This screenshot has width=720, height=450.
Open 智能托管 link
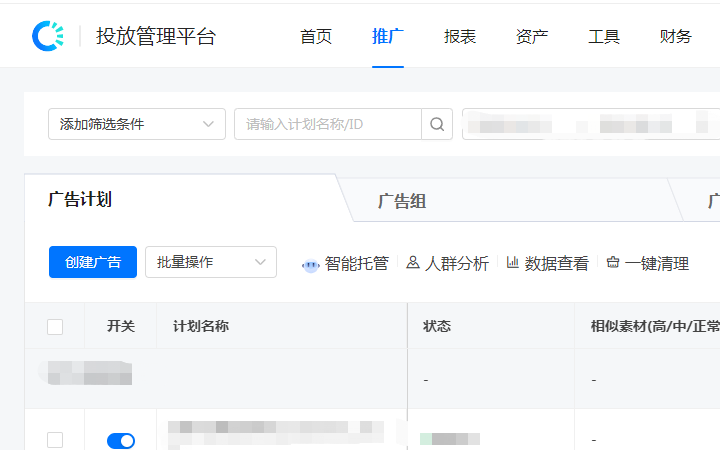pyautogui.click(x=356, y=264)
